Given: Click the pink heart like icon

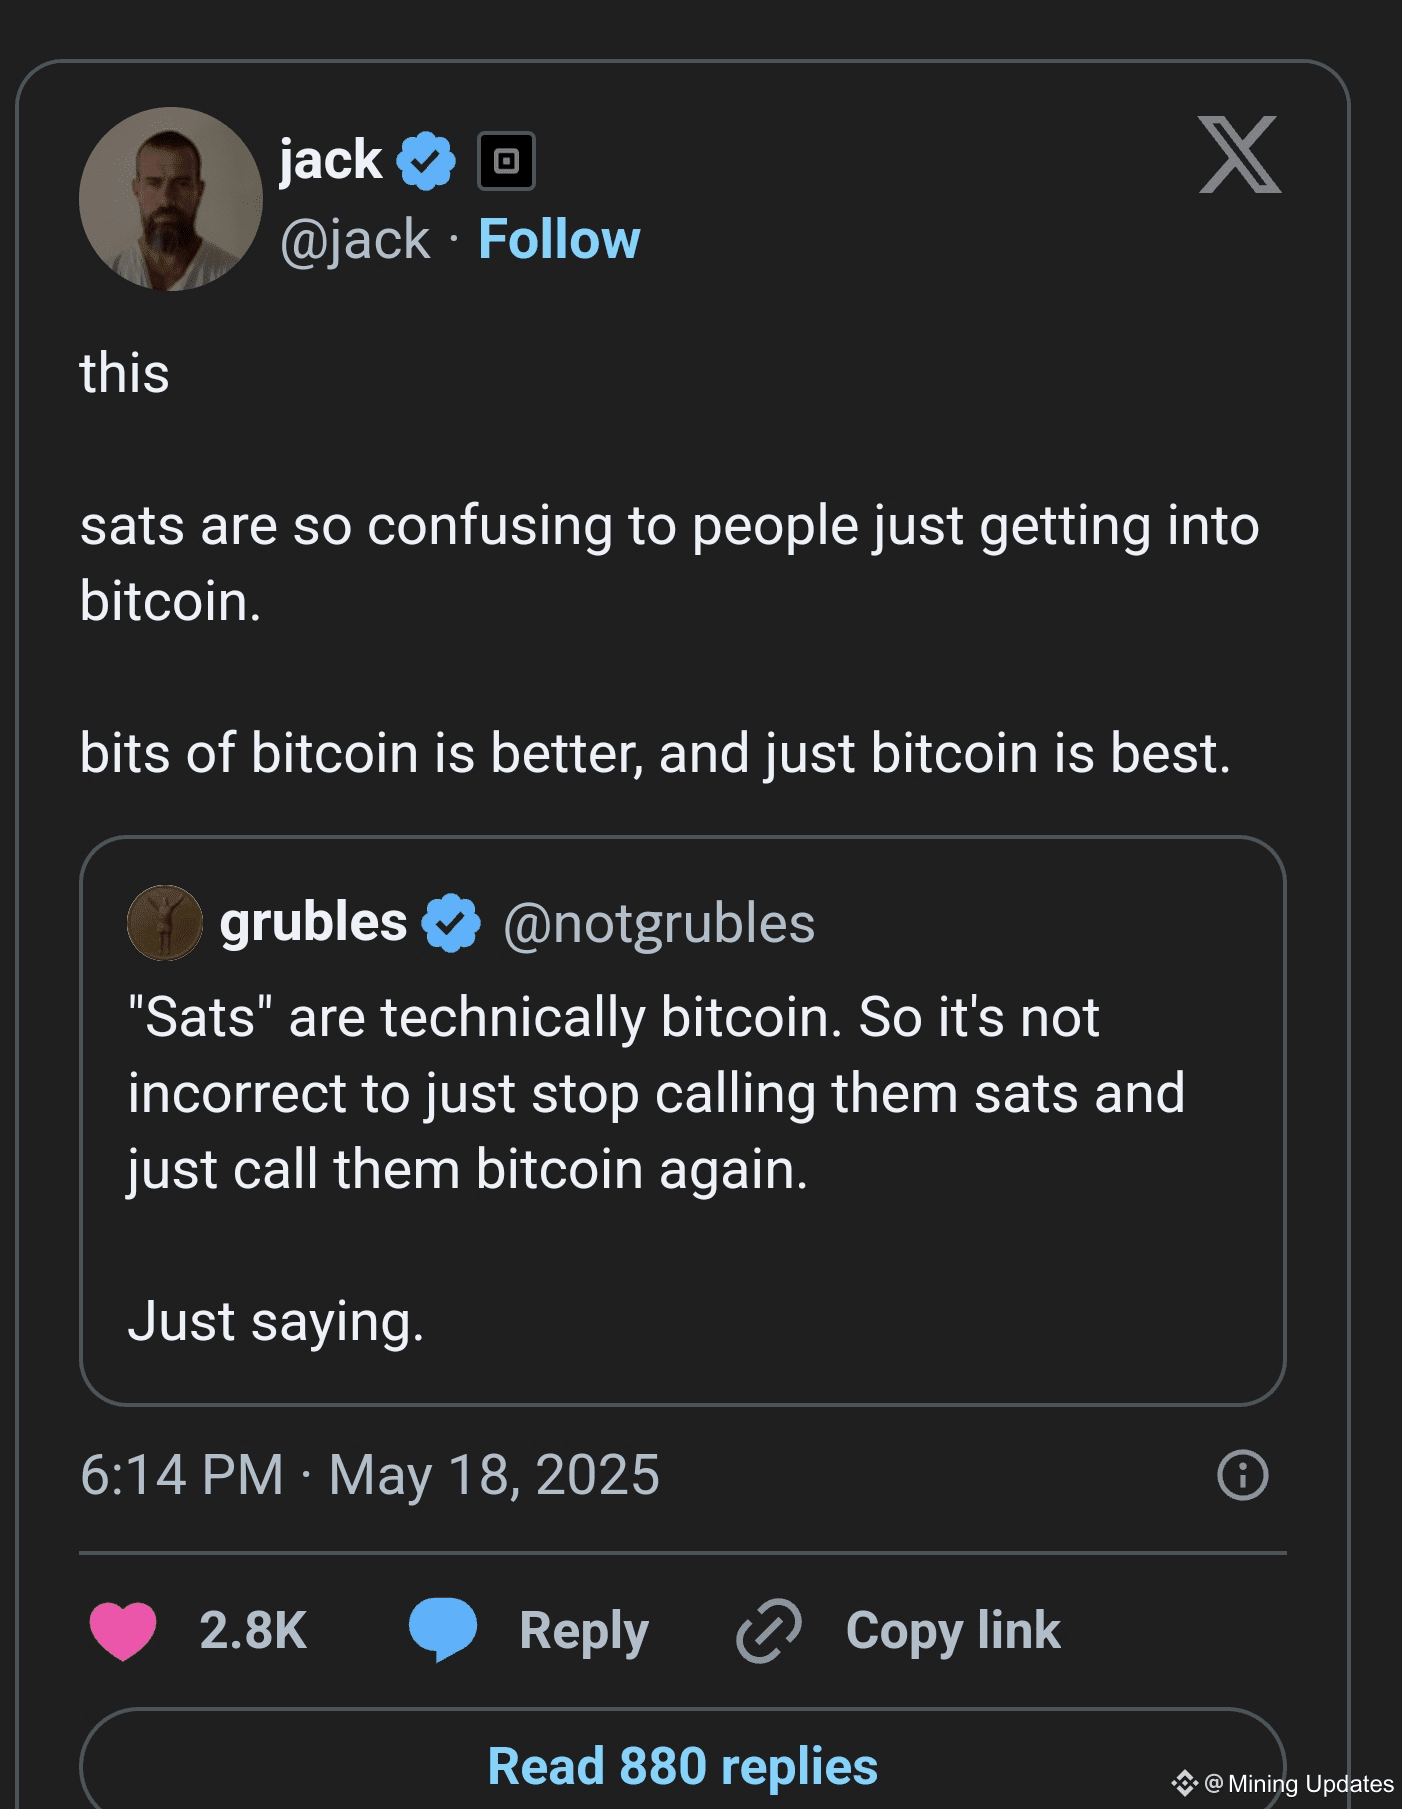Looking at the screenshot, I should point(123,1630).
